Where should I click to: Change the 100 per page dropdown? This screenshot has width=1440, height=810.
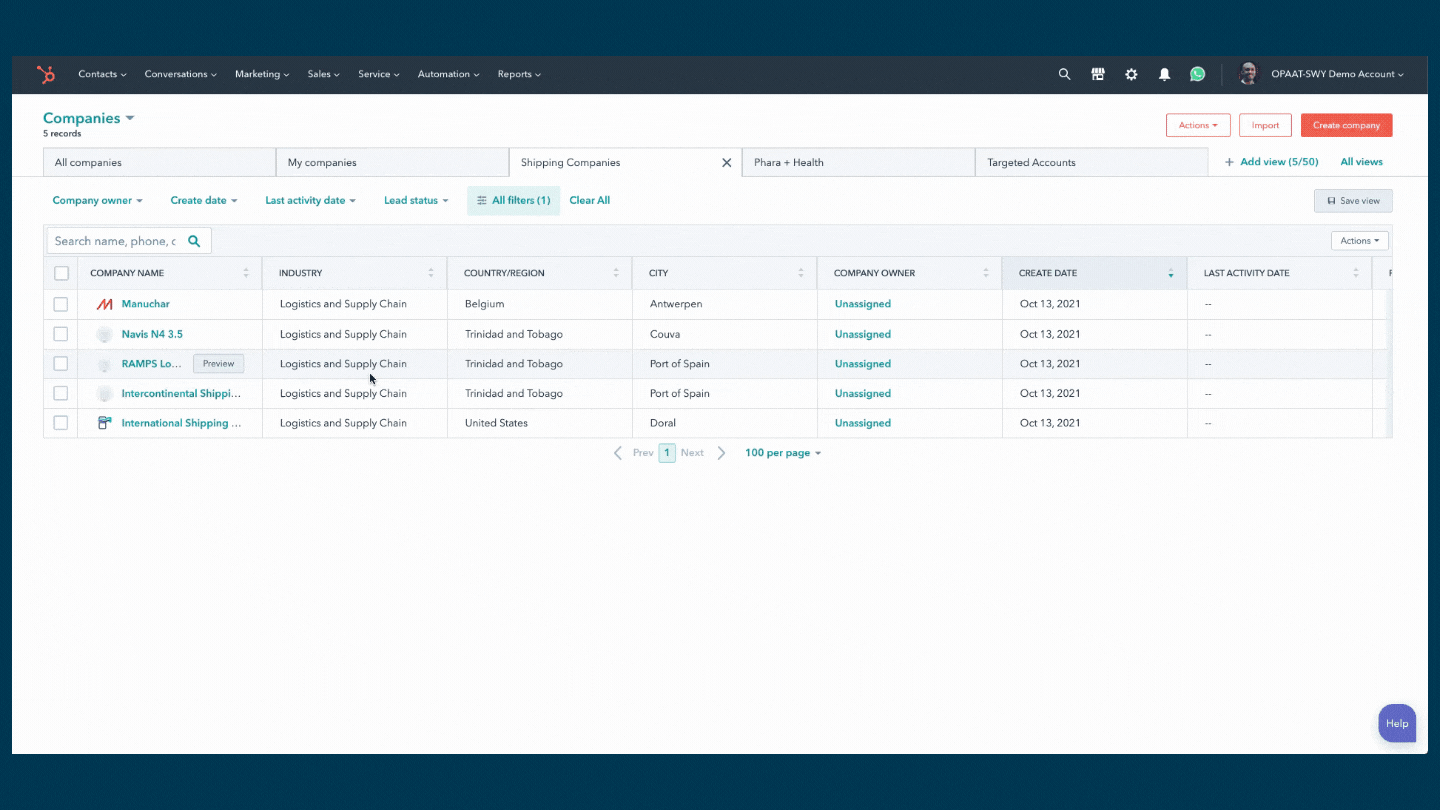tap(783, 453)
